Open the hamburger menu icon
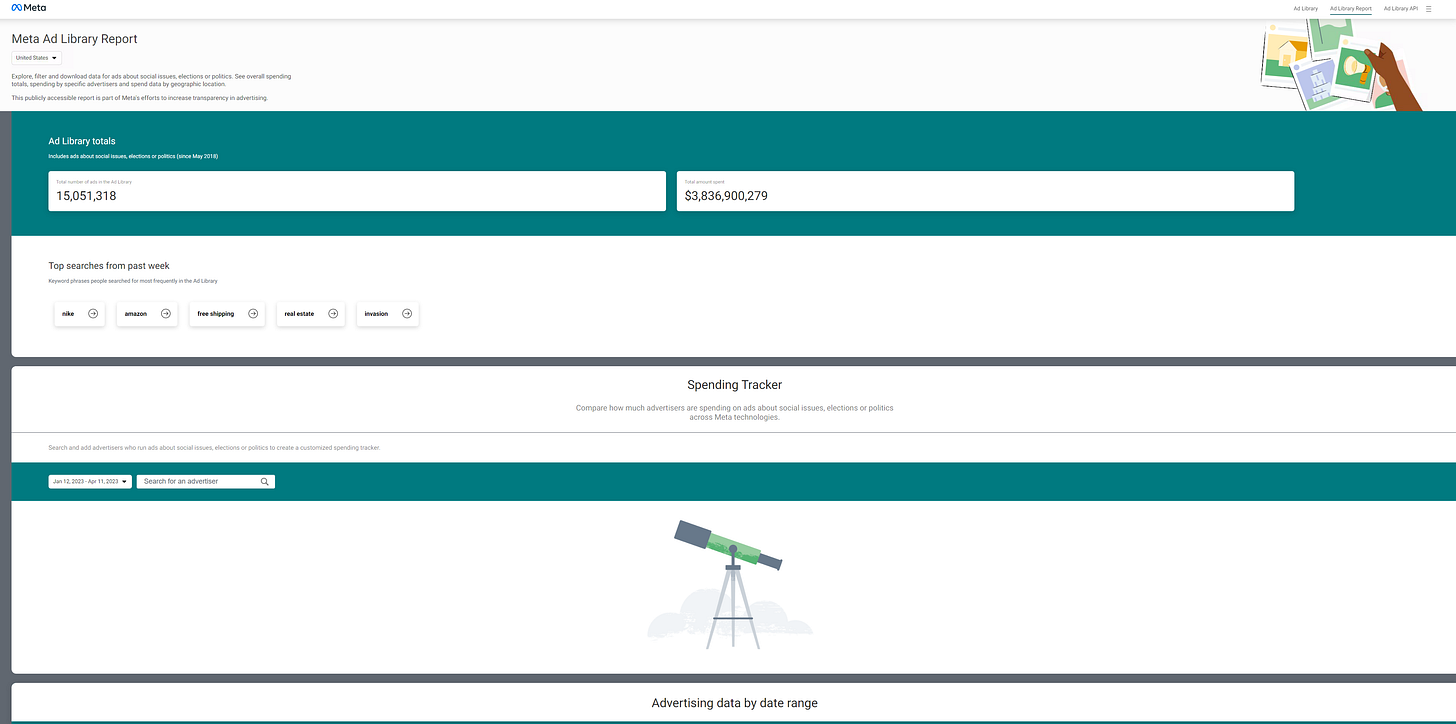The image size is (1456, 724). pyautogui.click(x=1429, y=8)
